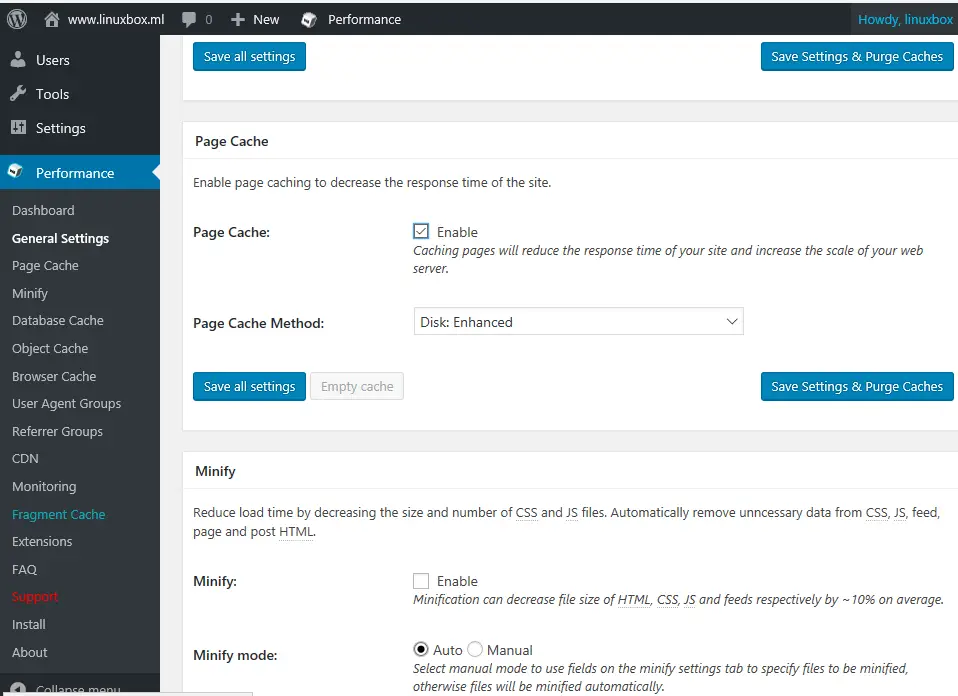This screenshot has height=696, width=958.
Task: Disable the Page Cache Enable checkbox
Action: coord(421,230)
